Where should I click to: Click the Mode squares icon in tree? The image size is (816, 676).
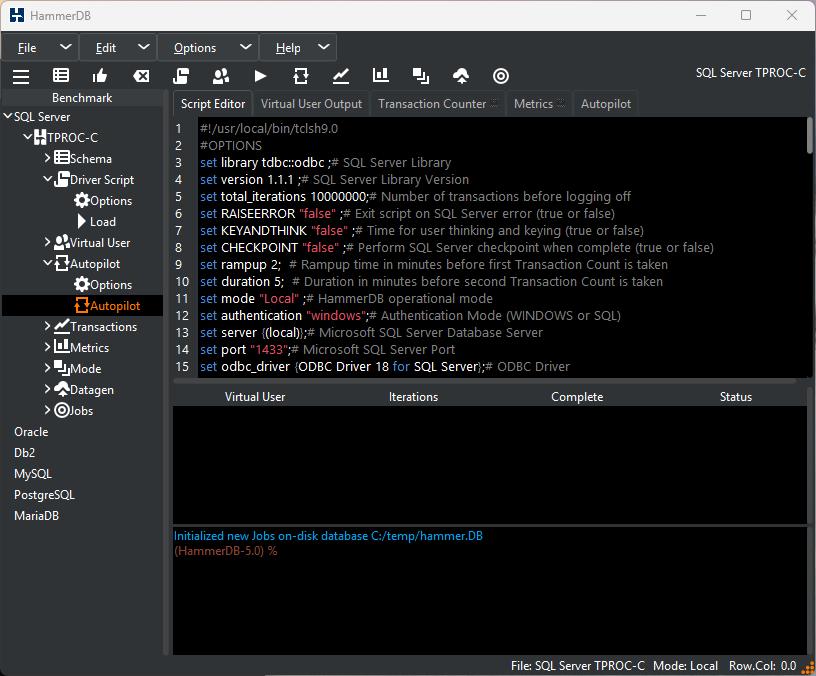pos(62,368)
